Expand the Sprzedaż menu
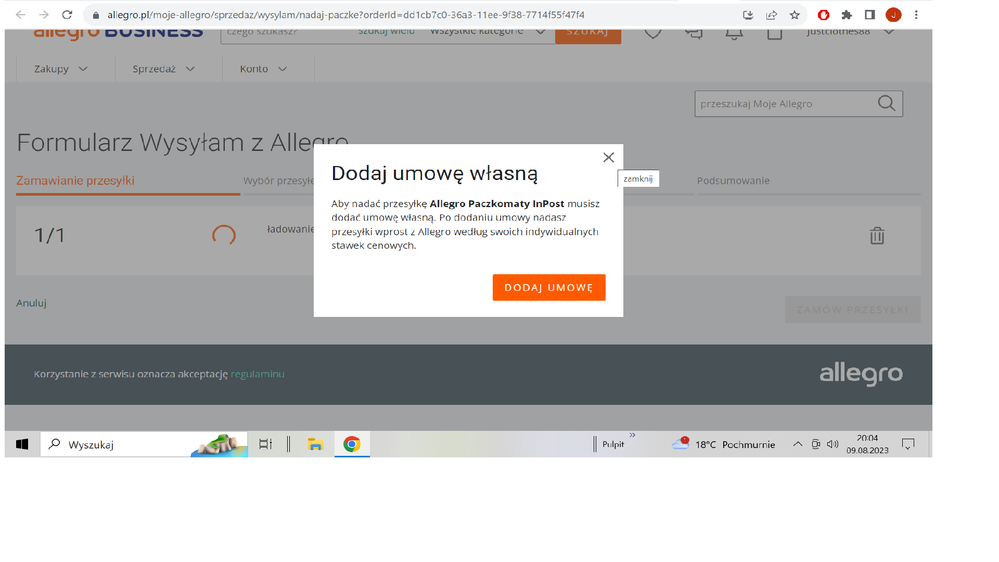The image size is (999, 562). 164,69
